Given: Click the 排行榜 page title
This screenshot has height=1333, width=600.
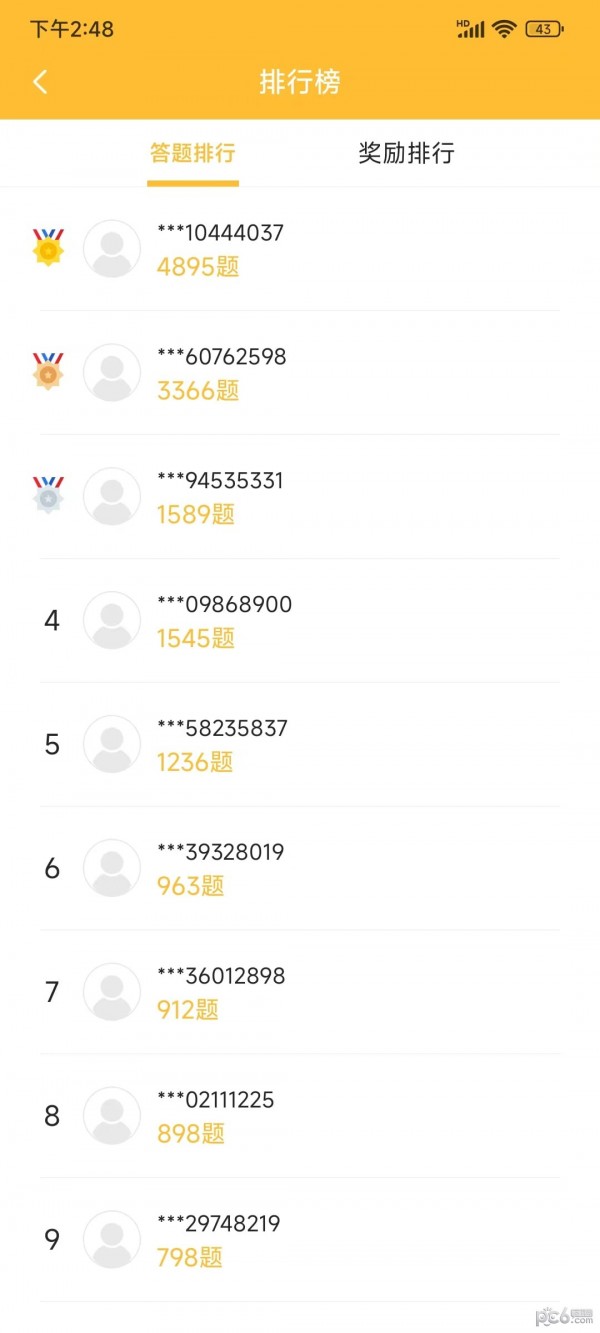Looking at the screenshot, I should pos(300,82).
